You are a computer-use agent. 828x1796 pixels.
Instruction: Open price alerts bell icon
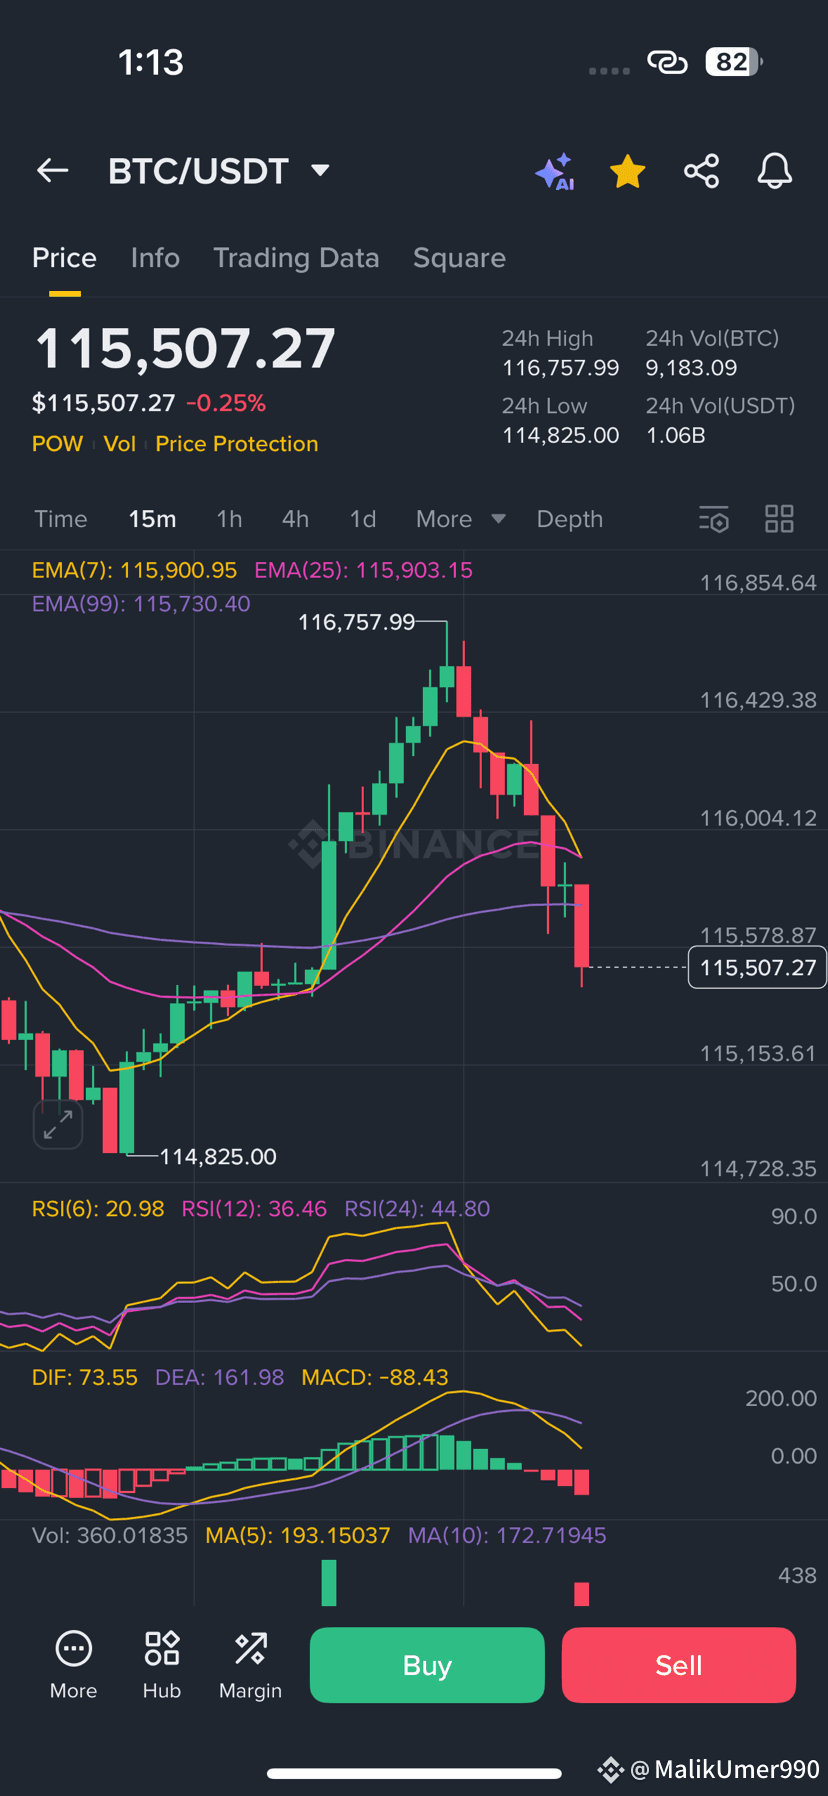click(775, 171)
